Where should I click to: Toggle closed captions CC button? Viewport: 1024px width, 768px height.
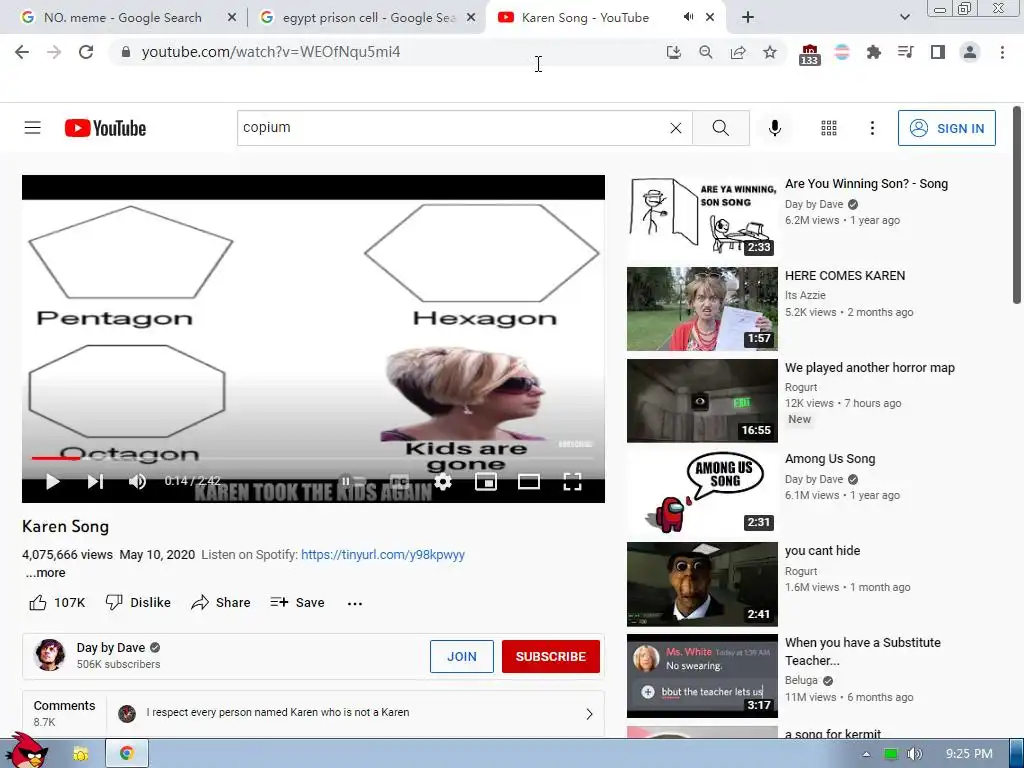399,482
